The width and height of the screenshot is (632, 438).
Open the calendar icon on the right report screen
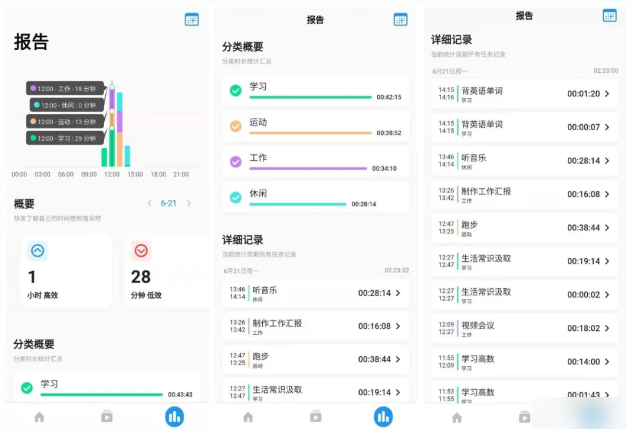click(x=609, y=16)
